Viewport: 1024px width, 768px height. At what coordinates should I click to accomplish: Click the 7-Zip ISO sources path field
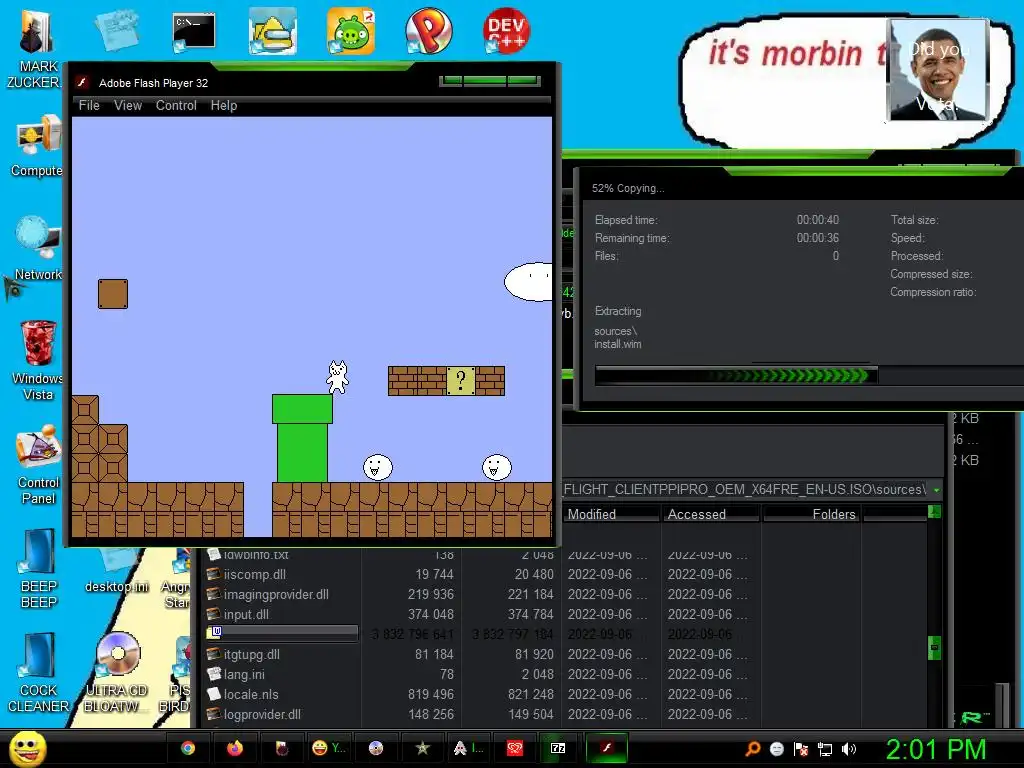(745, 489)
